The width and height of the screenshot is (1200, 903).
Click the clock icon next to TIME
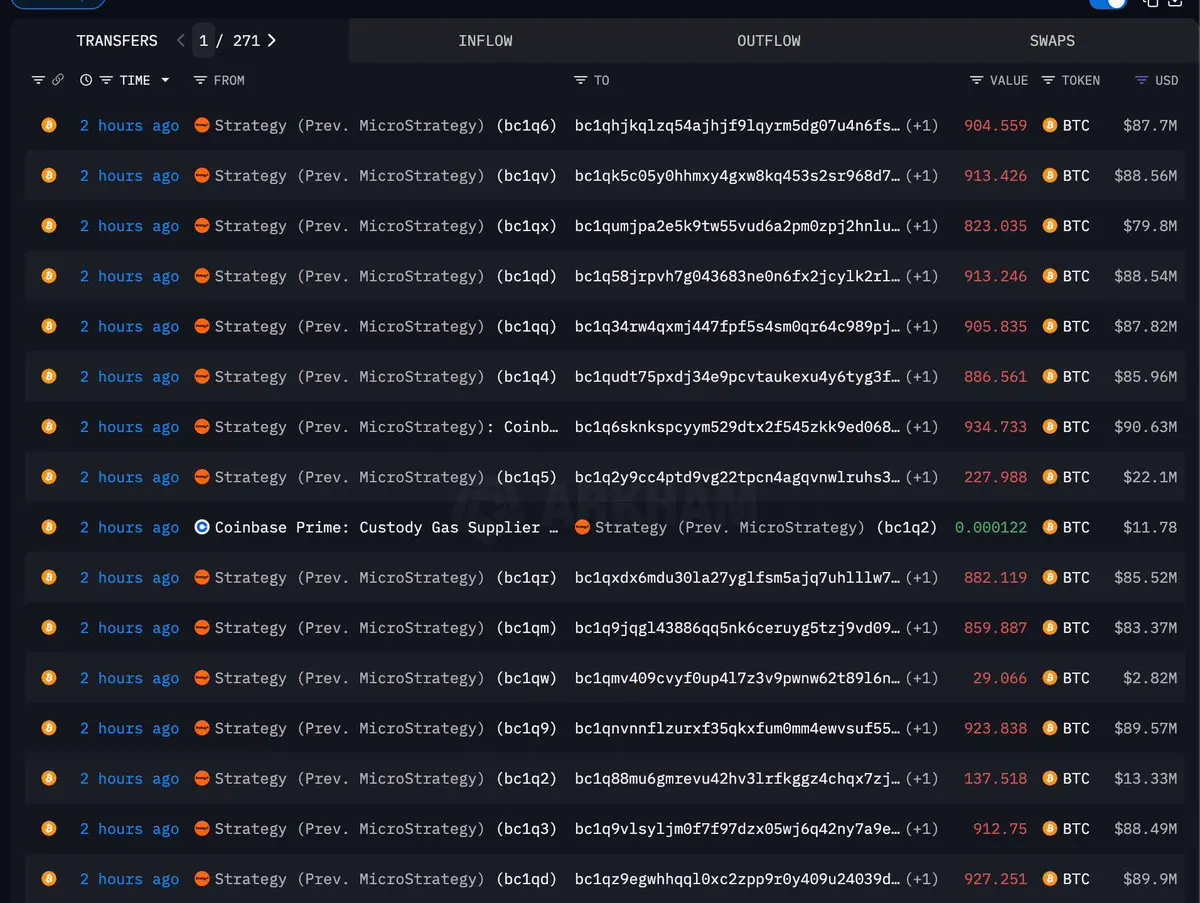click(x=86, y=80)
